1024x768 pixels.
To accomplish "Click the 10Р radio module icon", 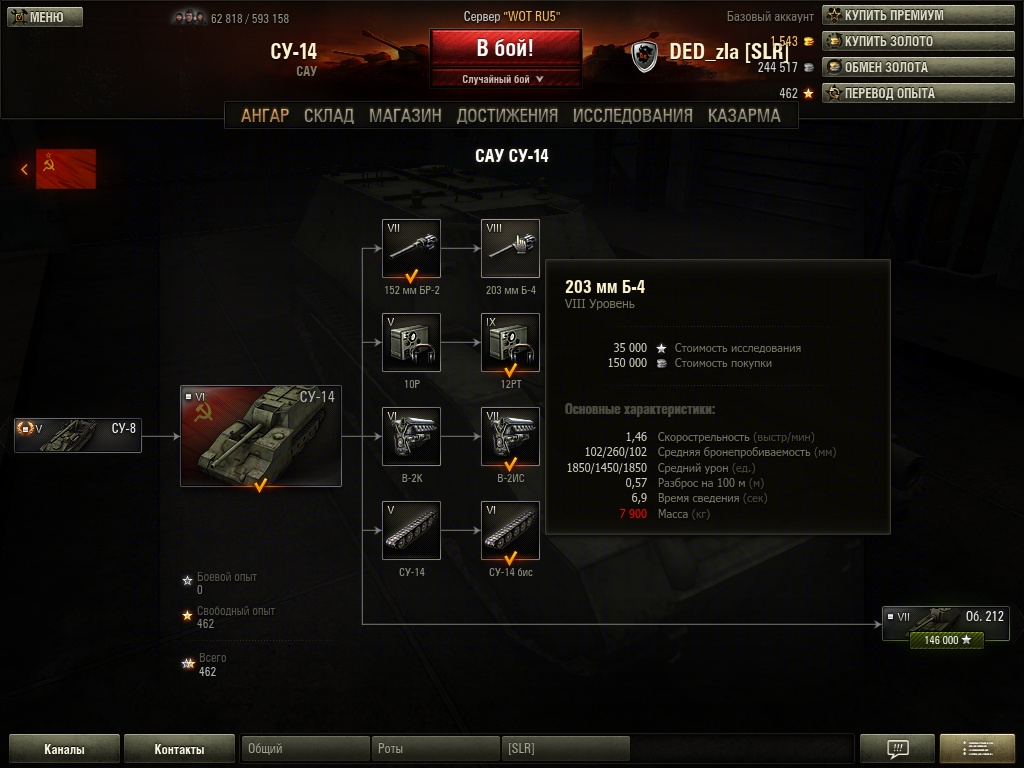I will point(411,342).
